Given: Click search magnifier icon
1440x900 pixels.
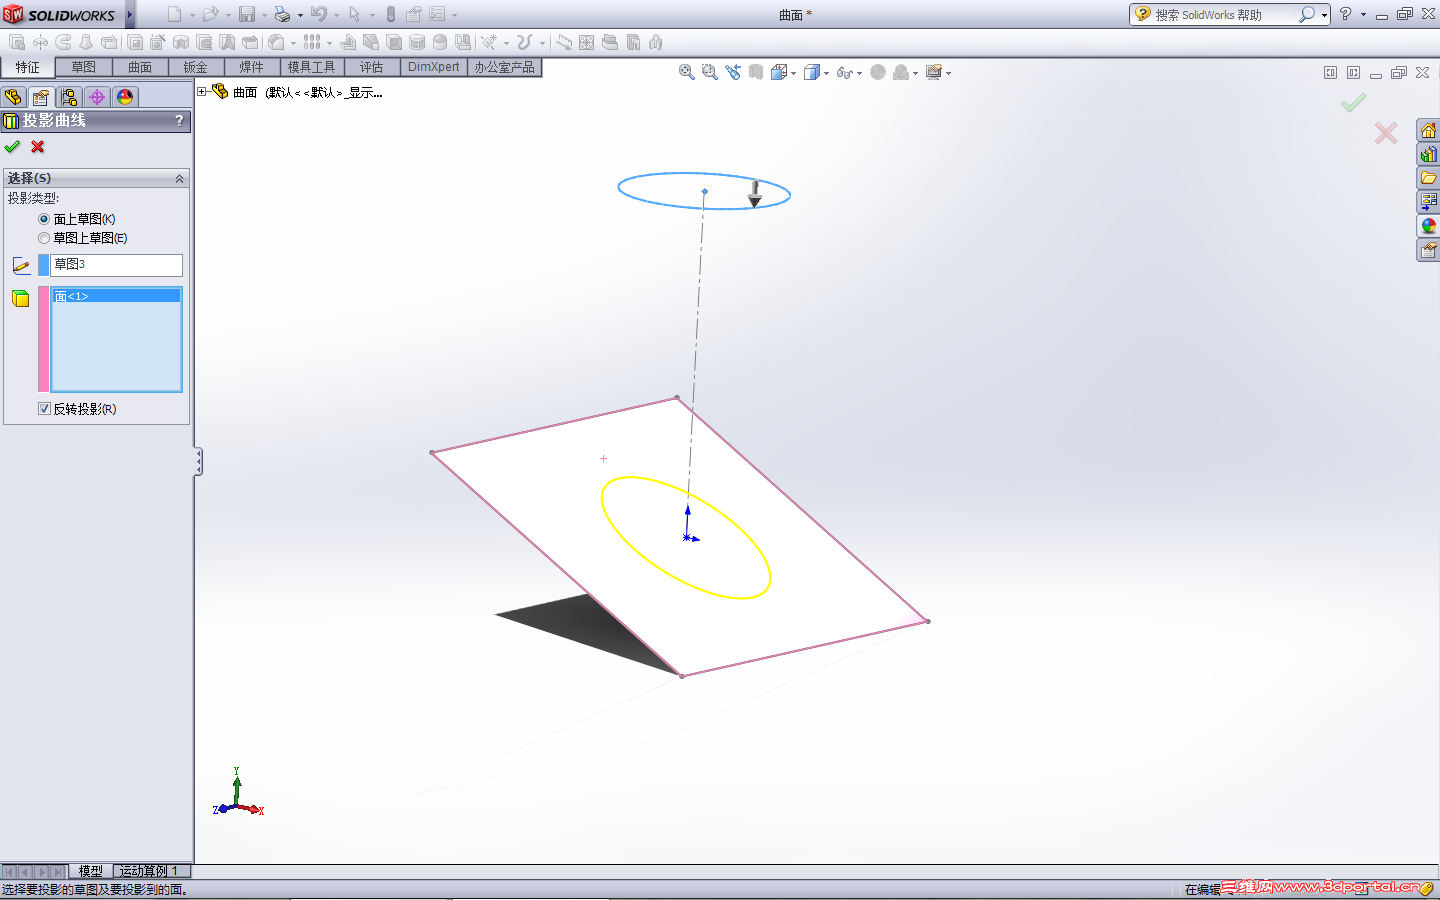Looking at the screenshot, I should (x=1306, y=14).
